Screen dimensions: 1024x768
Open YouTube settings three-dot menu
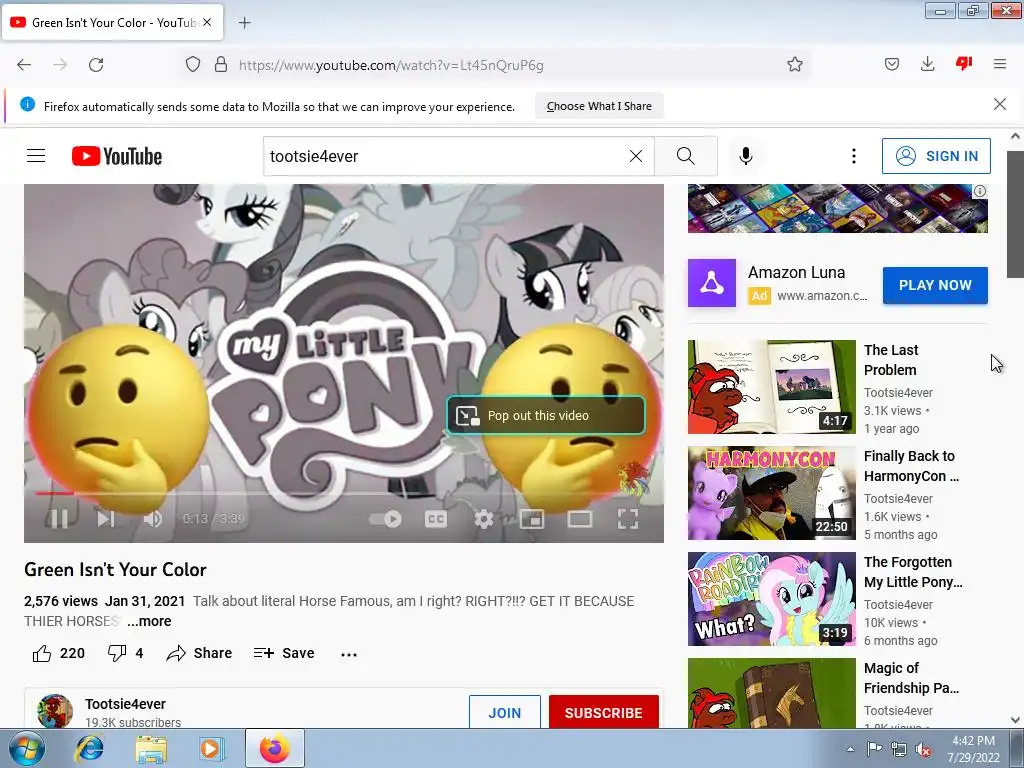click(x=854, y=156)
